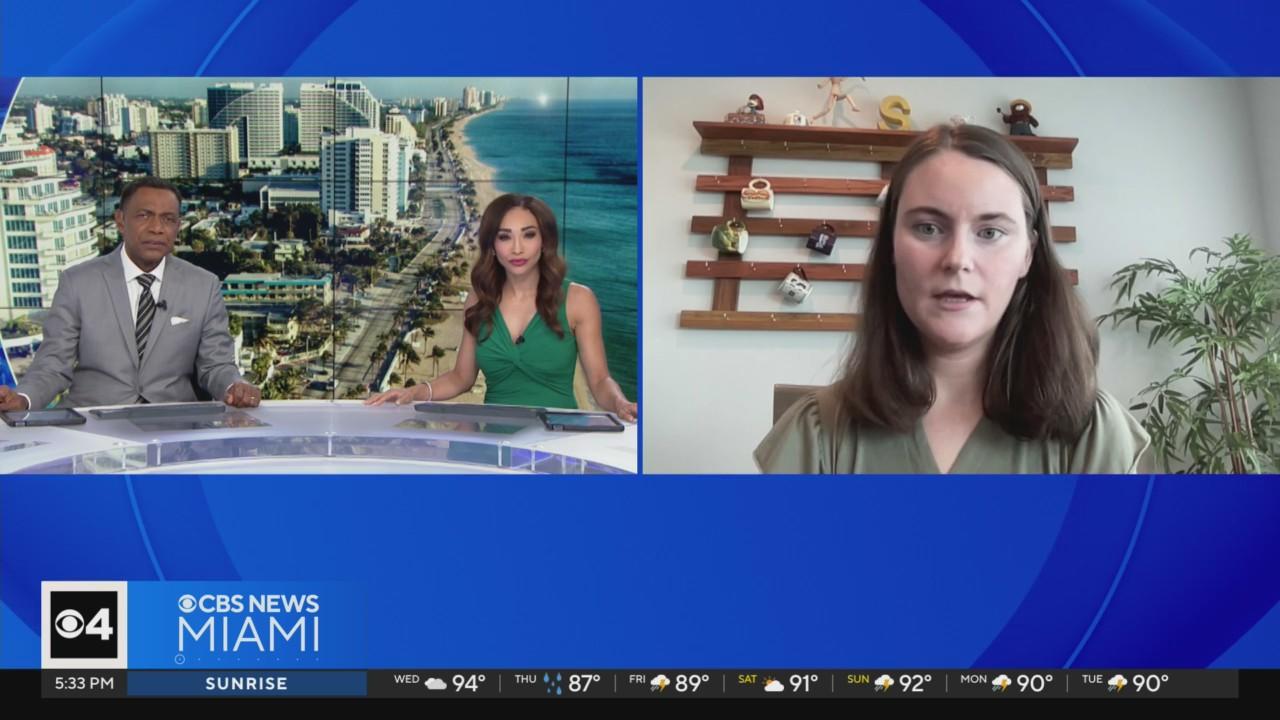Select the studio anchors video panel

318,275
